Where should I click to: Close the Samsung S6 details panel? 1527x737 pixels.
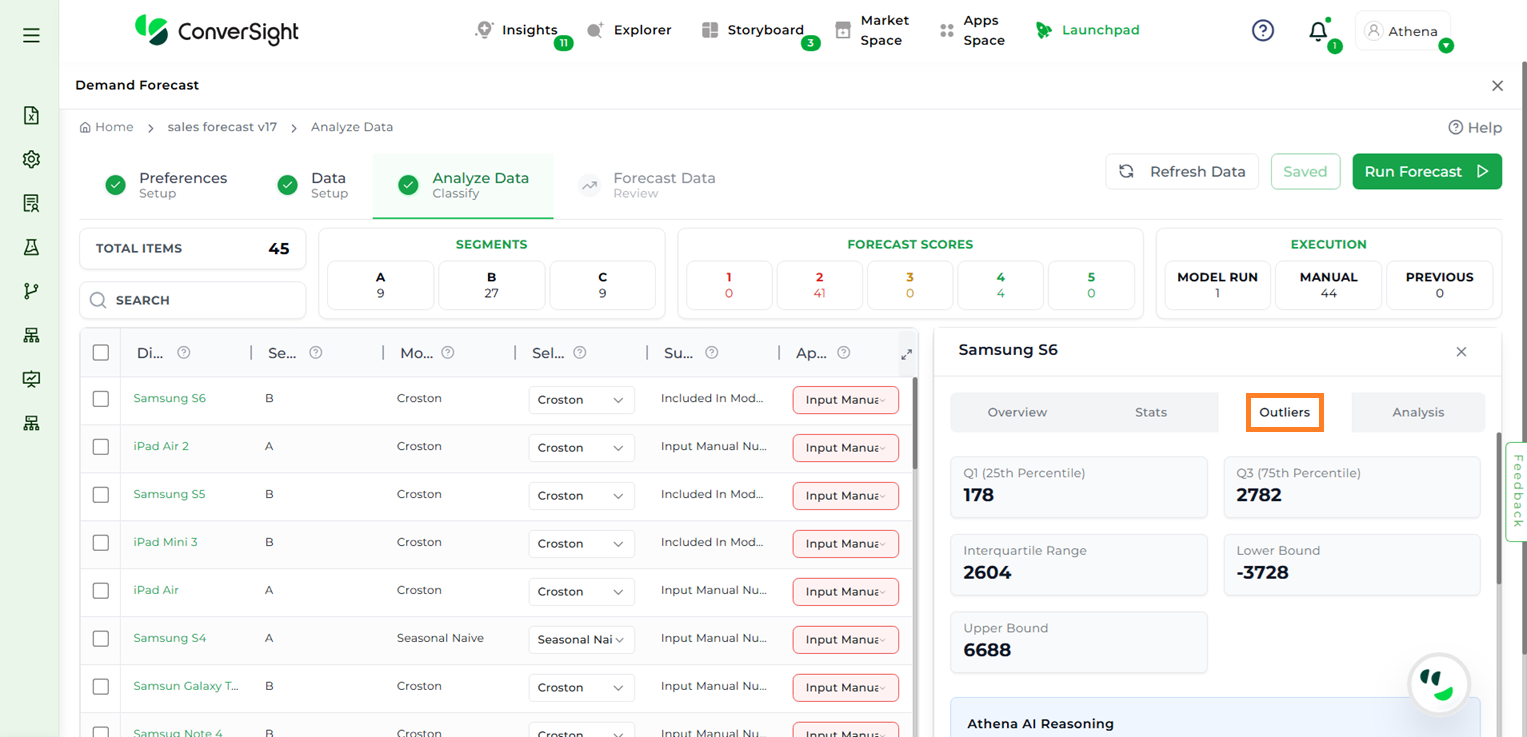coord(1461,352)
